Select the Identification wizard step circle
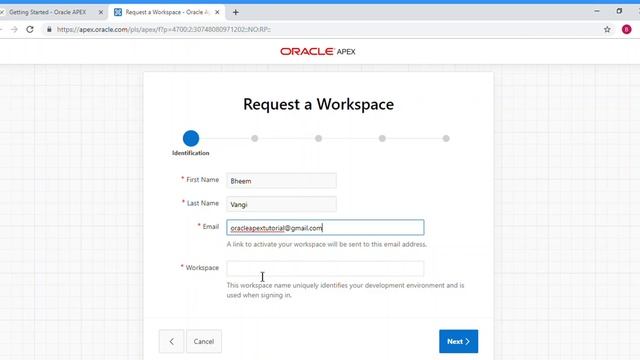This screenshot has height=360, width=640. click(x=191, y=138)
